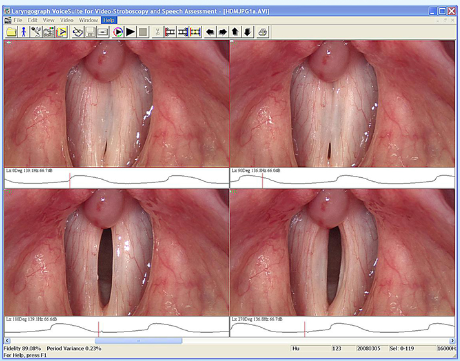Click the right arrow toolbar icon

click(x=223, y=32)
